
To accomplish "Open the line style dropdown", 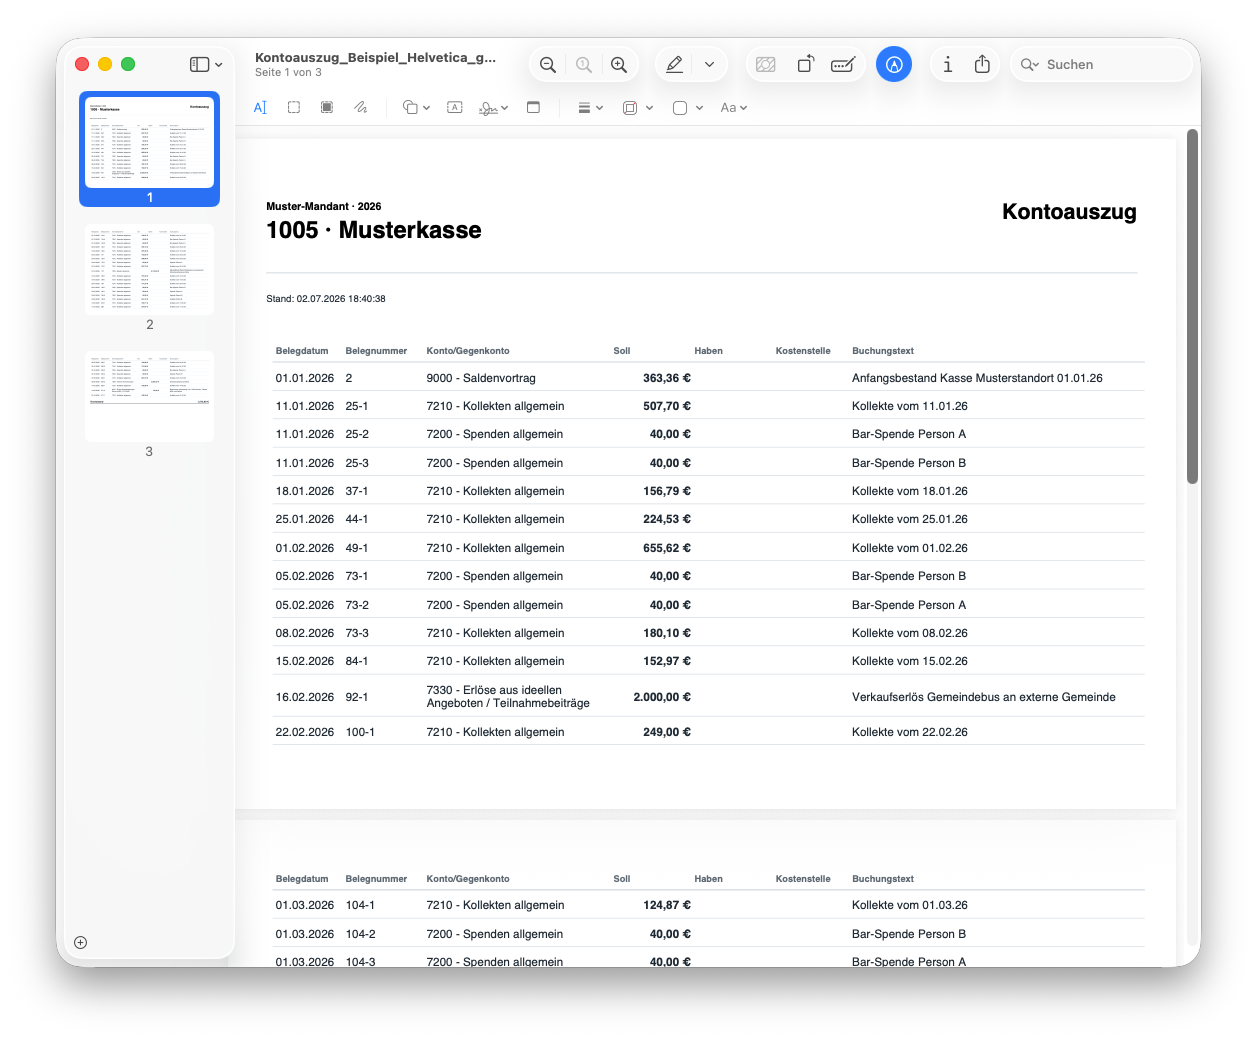I will coord(591,108).
